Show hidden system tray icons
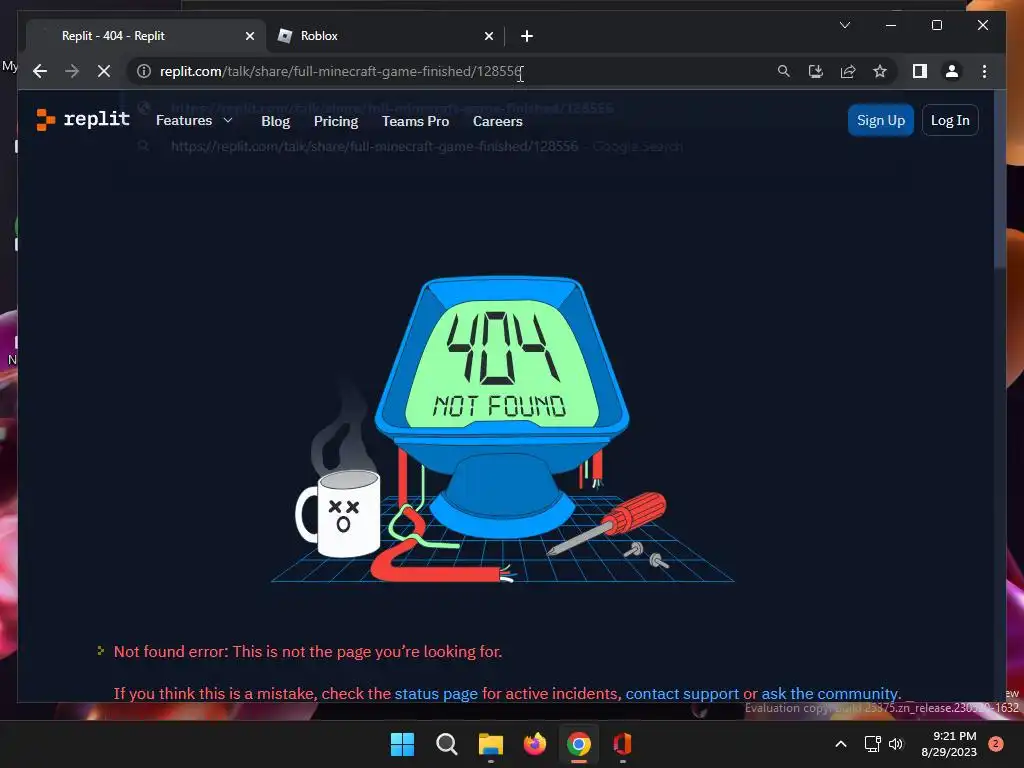This screenshot has height=768, width=1024. pyautogui.click(x=840, y=744)
